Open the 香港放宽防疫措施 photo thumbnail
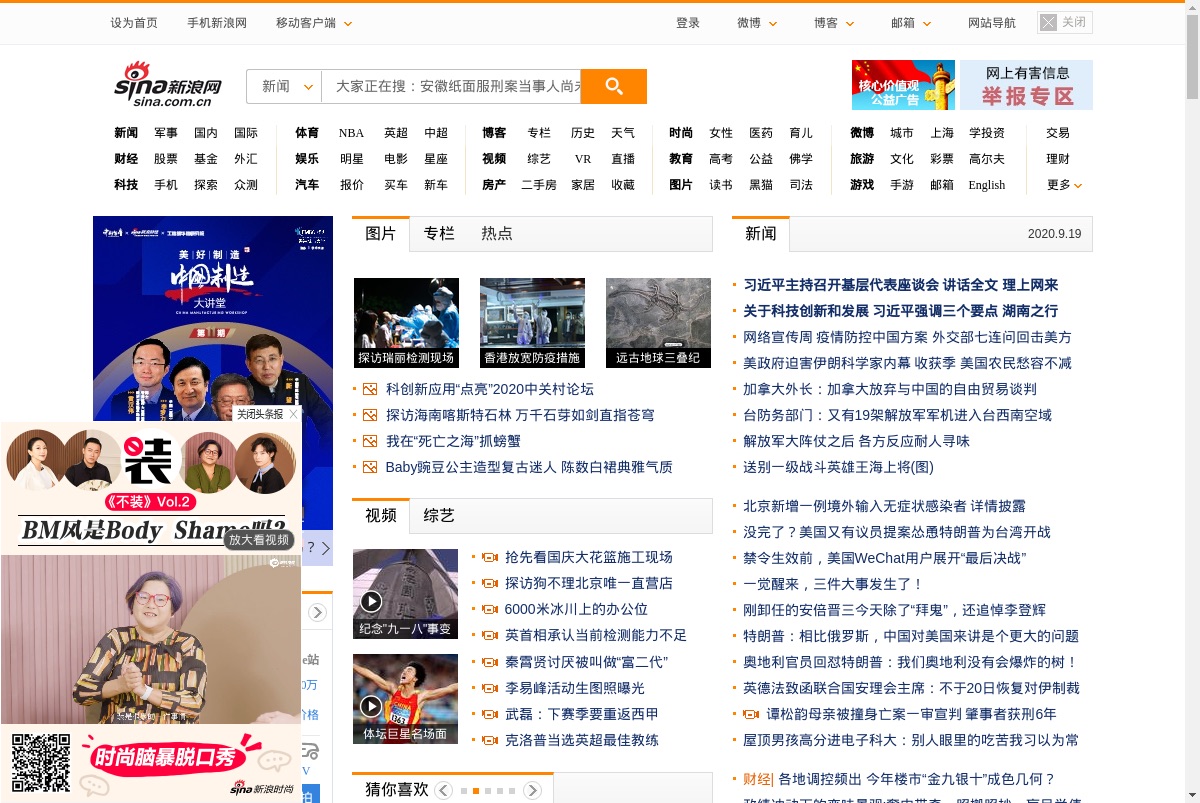 tap(532, 323)
